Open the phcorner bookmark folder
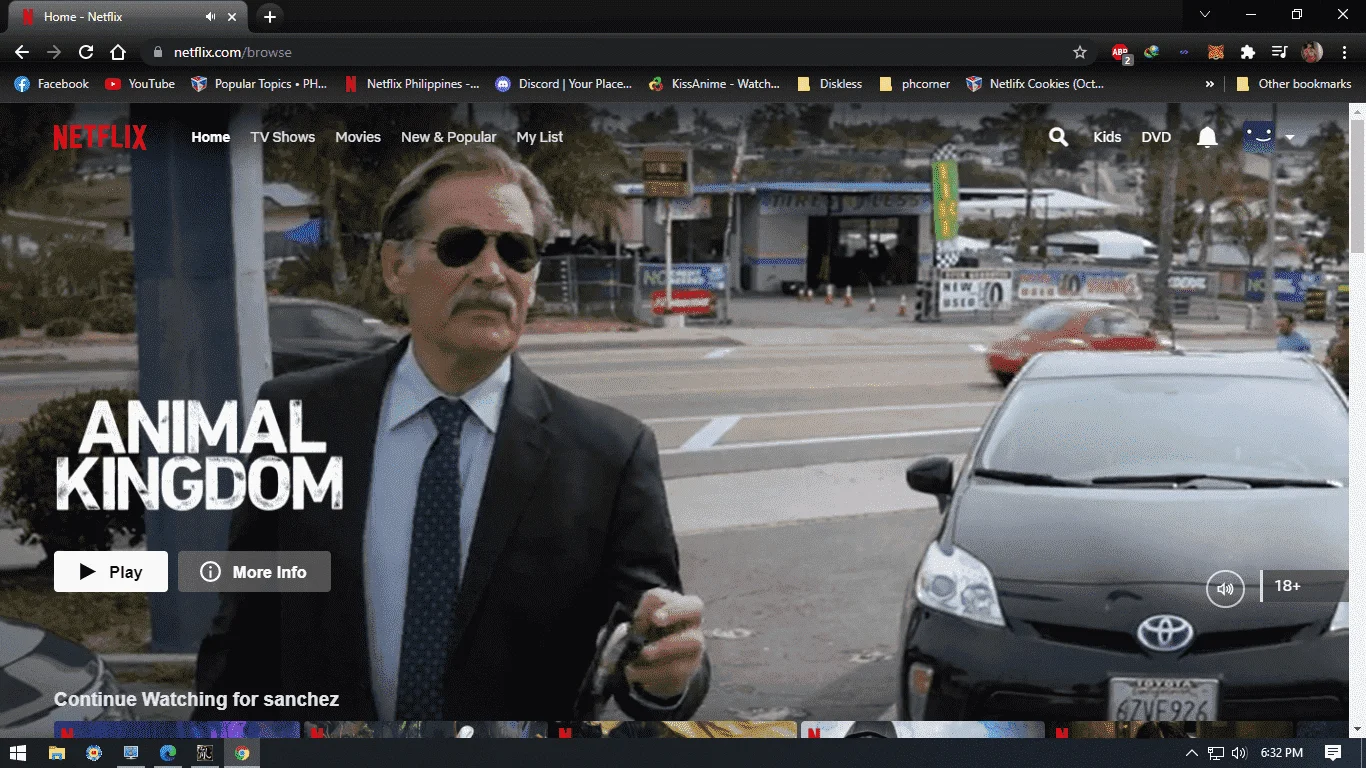The width and height of the screenshot is (1366, 768). pos(914,84)
